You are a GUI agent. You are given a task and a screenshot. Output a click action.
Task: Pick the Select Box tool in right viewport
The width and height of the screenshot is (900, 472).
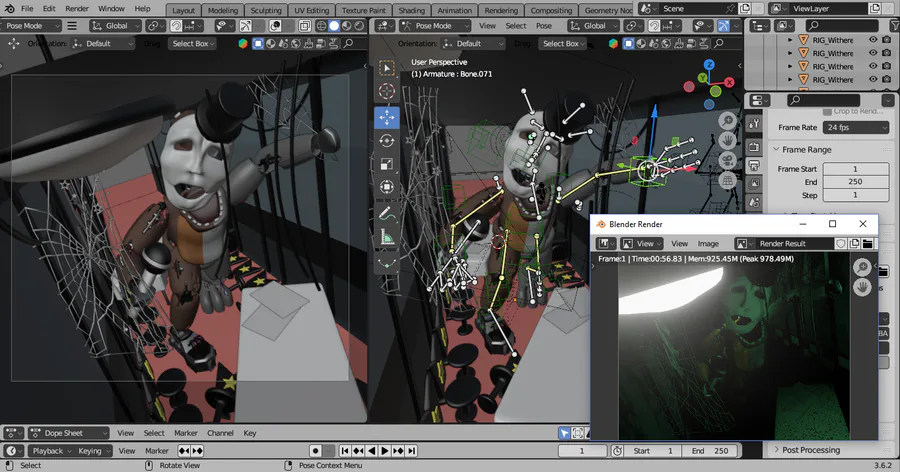387,68
